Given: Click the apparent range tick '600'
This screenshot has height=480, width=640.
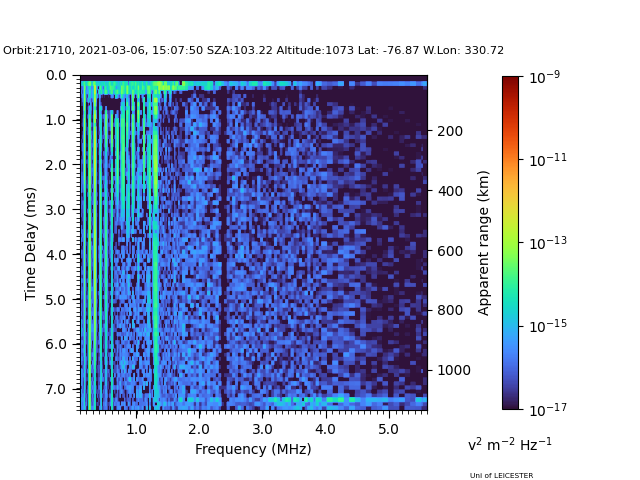Looking at the screenshot, I should [450, 251].
